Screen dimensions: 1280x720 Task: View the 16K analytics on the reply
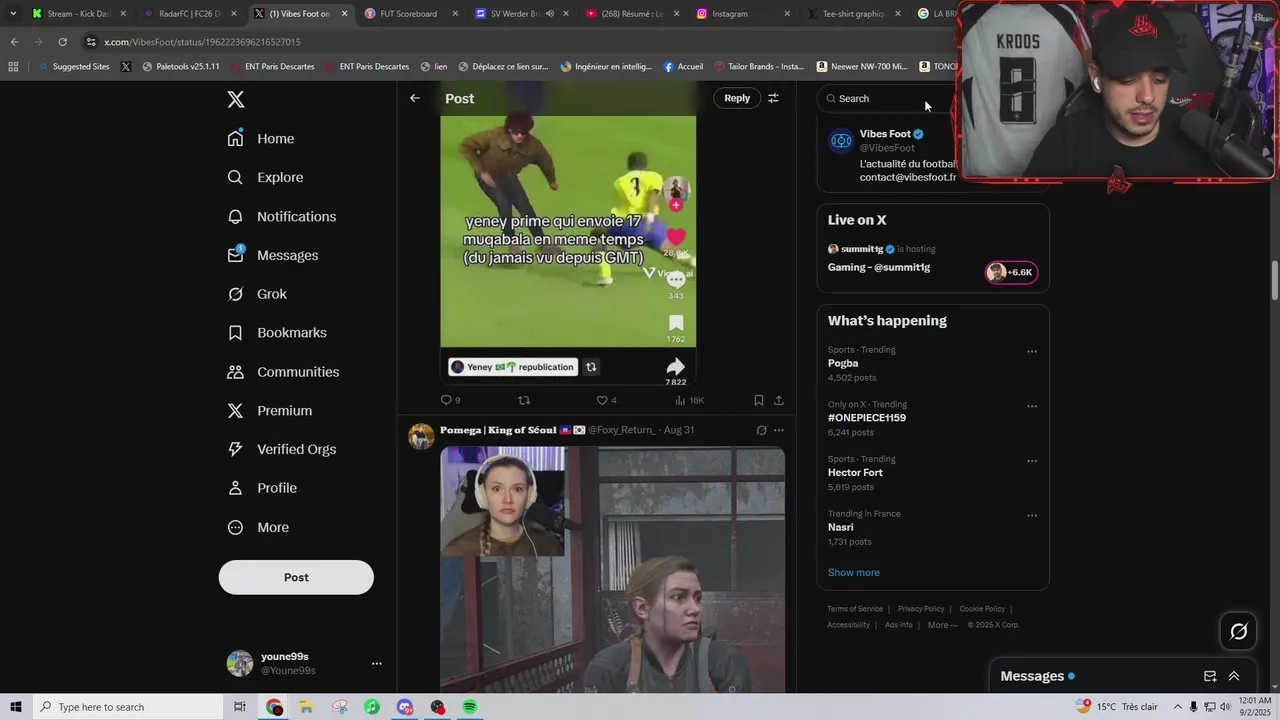tap(689, 400)
